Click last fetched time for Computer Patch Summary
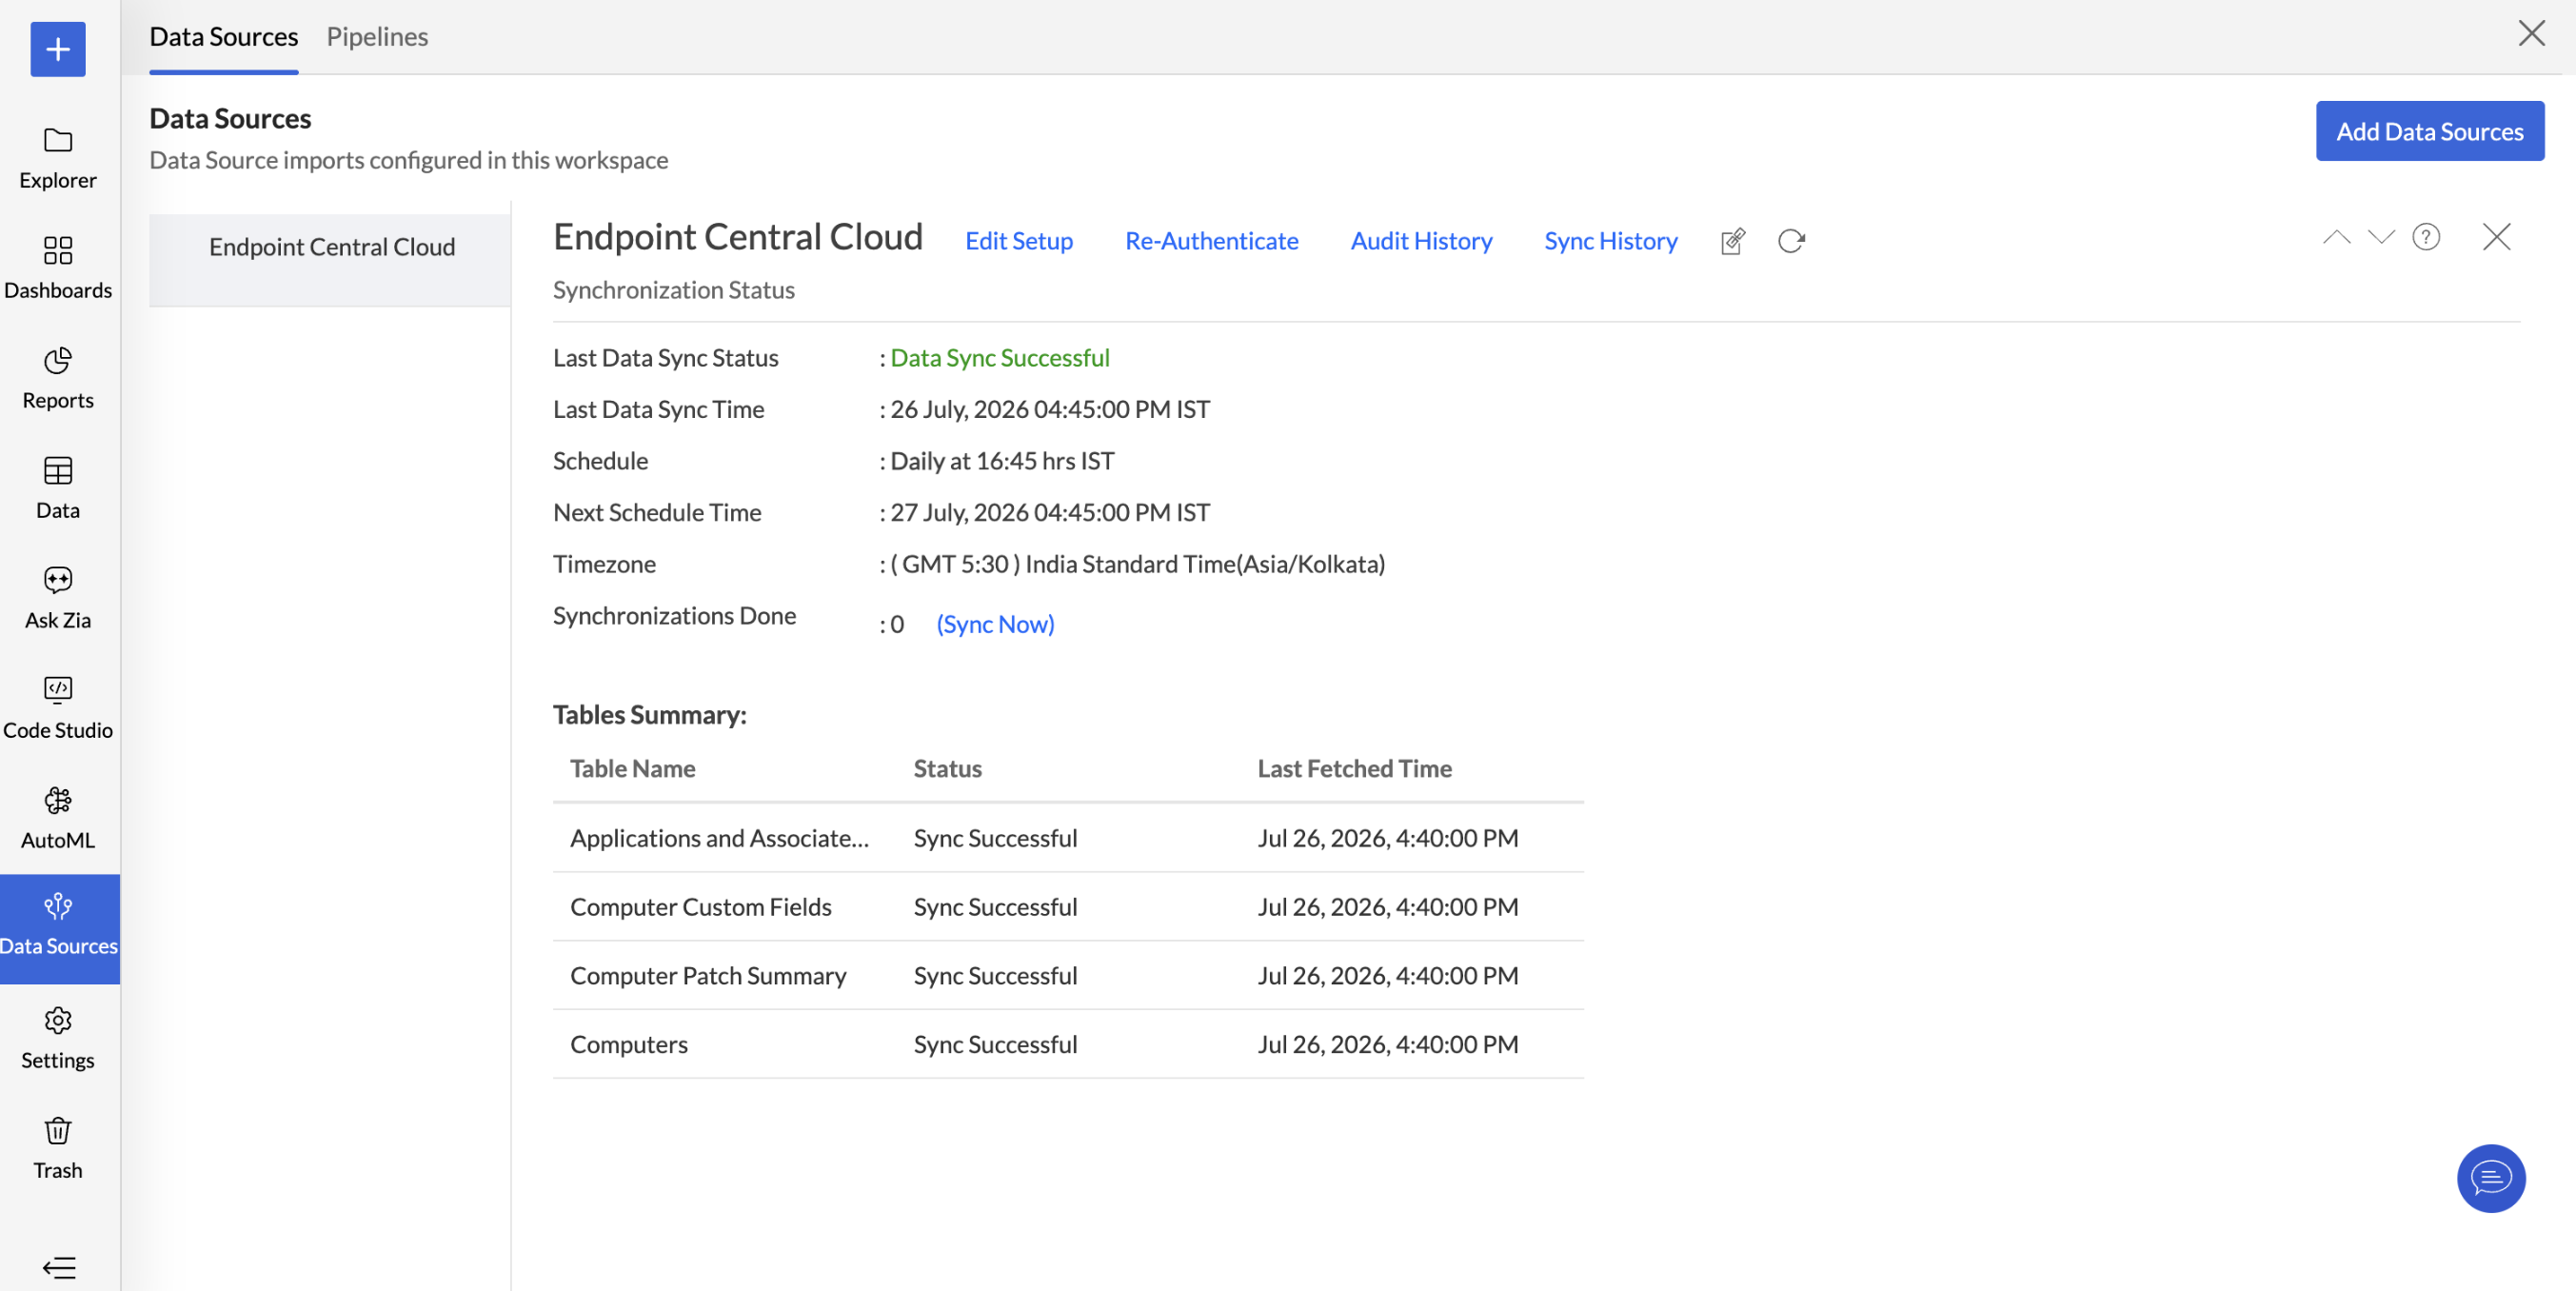Viewport: 2576px width, 1291px height. [x=1388, y=976]
